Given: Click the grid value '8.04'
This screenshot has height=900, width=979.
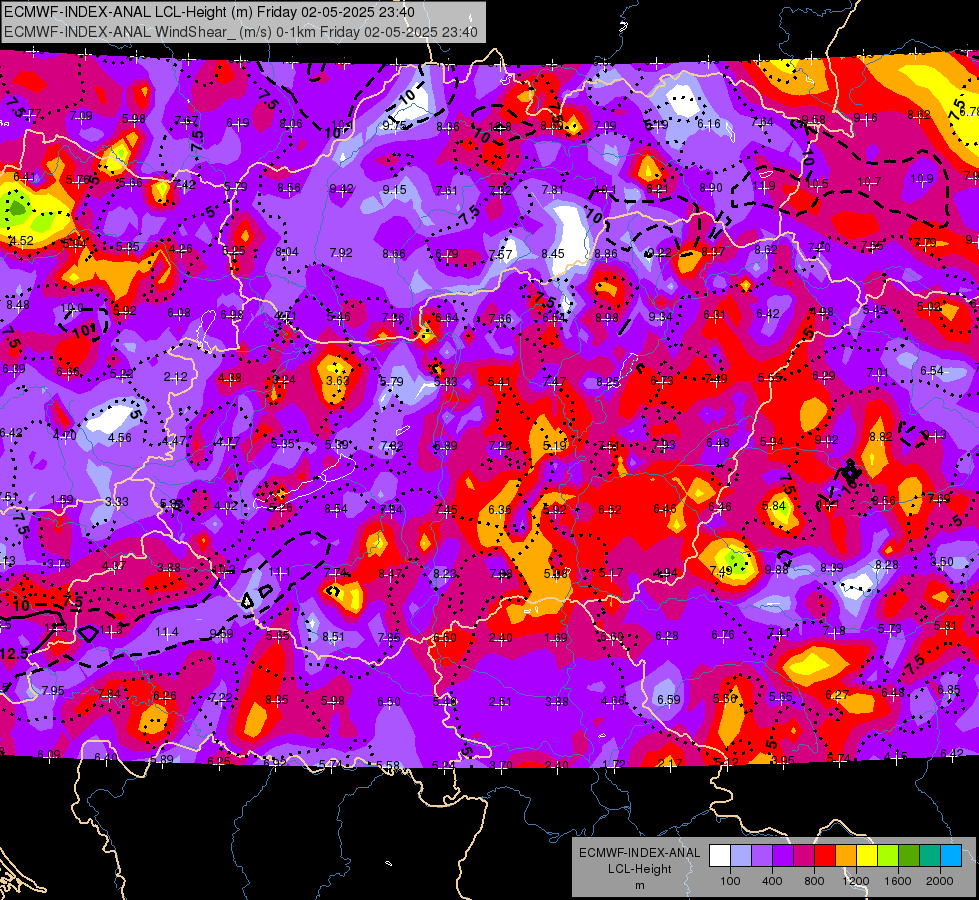Looking at the screenshot, I should coord(287,252).
